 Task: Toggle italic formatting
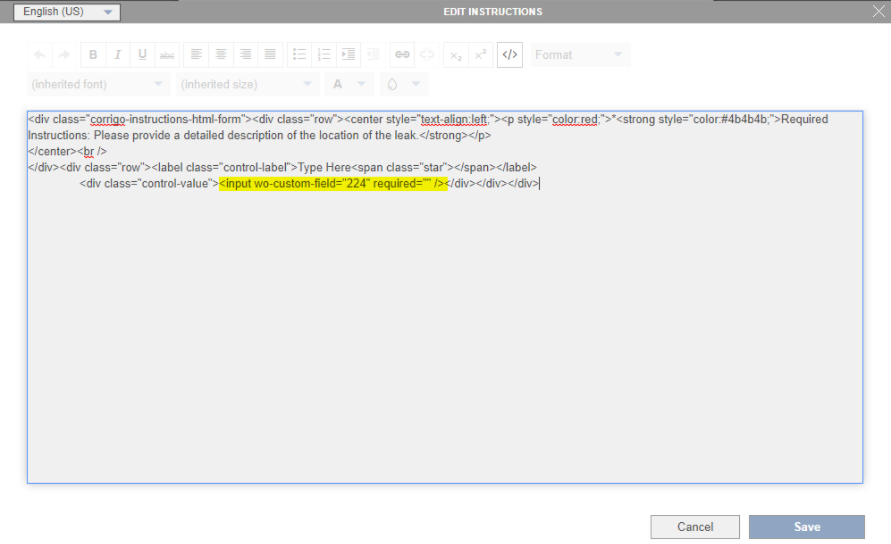point(117,55)
